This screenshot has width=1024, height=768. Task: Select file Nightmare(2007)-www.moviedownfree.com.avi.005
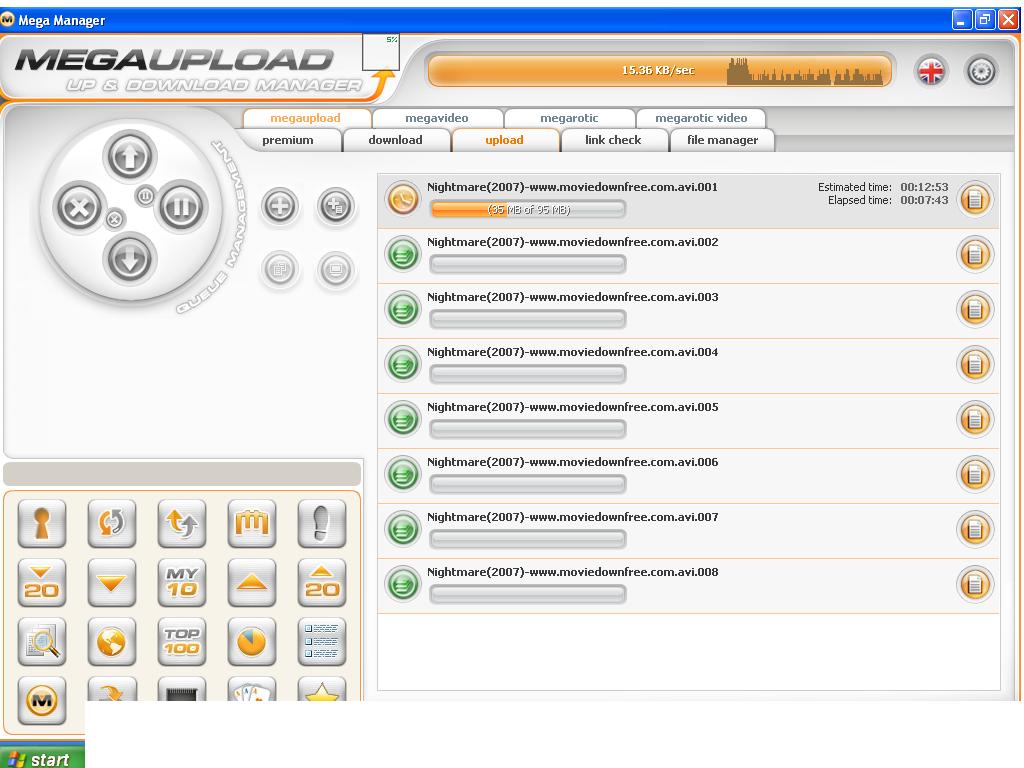coord(573,407)
